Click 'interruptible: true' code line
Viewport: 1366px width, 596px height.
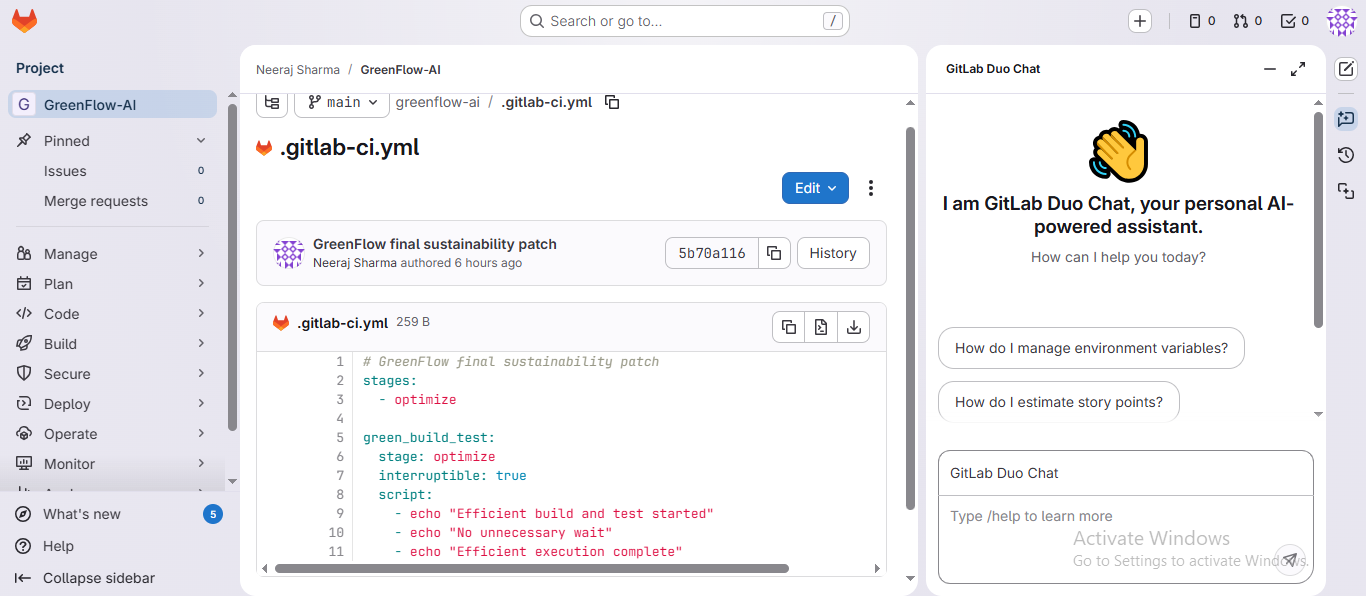pyautogui.click(x=452, y=476)
